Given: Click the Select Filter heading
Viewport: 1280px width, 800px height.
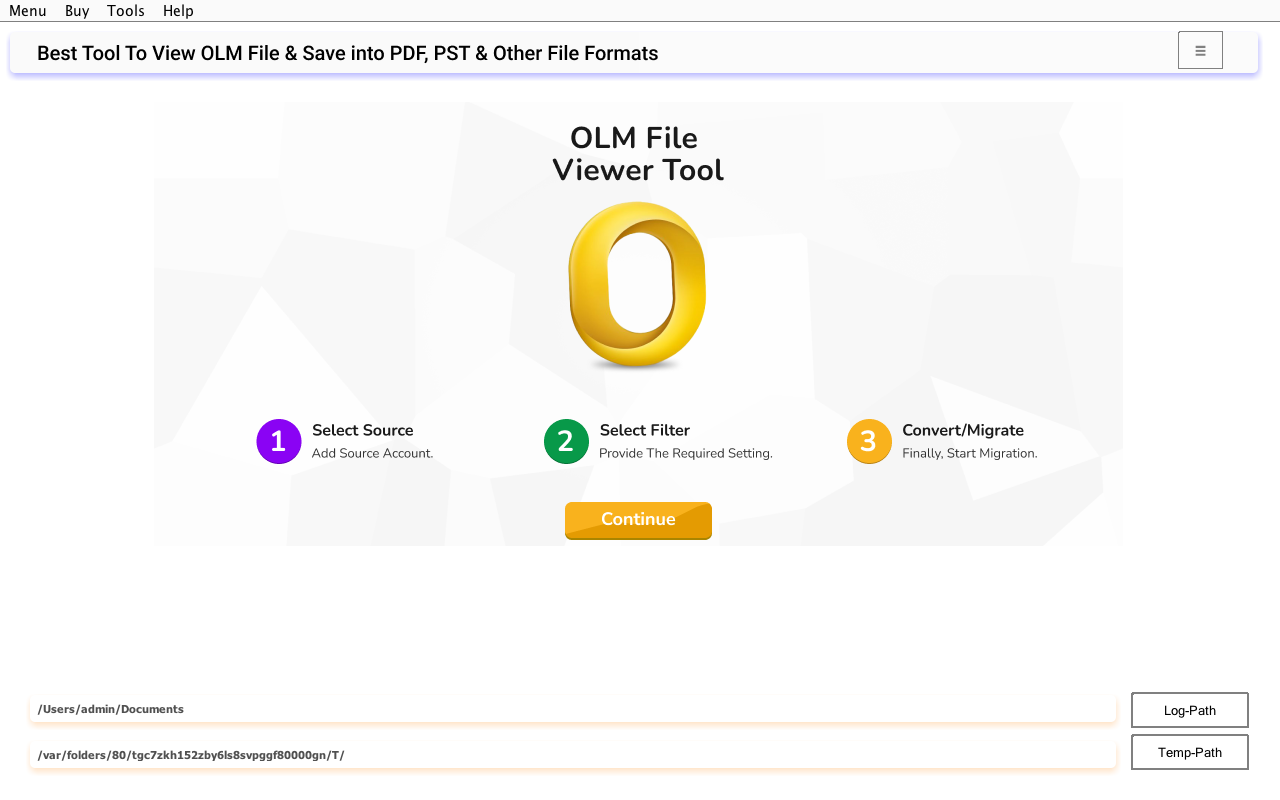Looking at the screenshot, I should 645,430.
